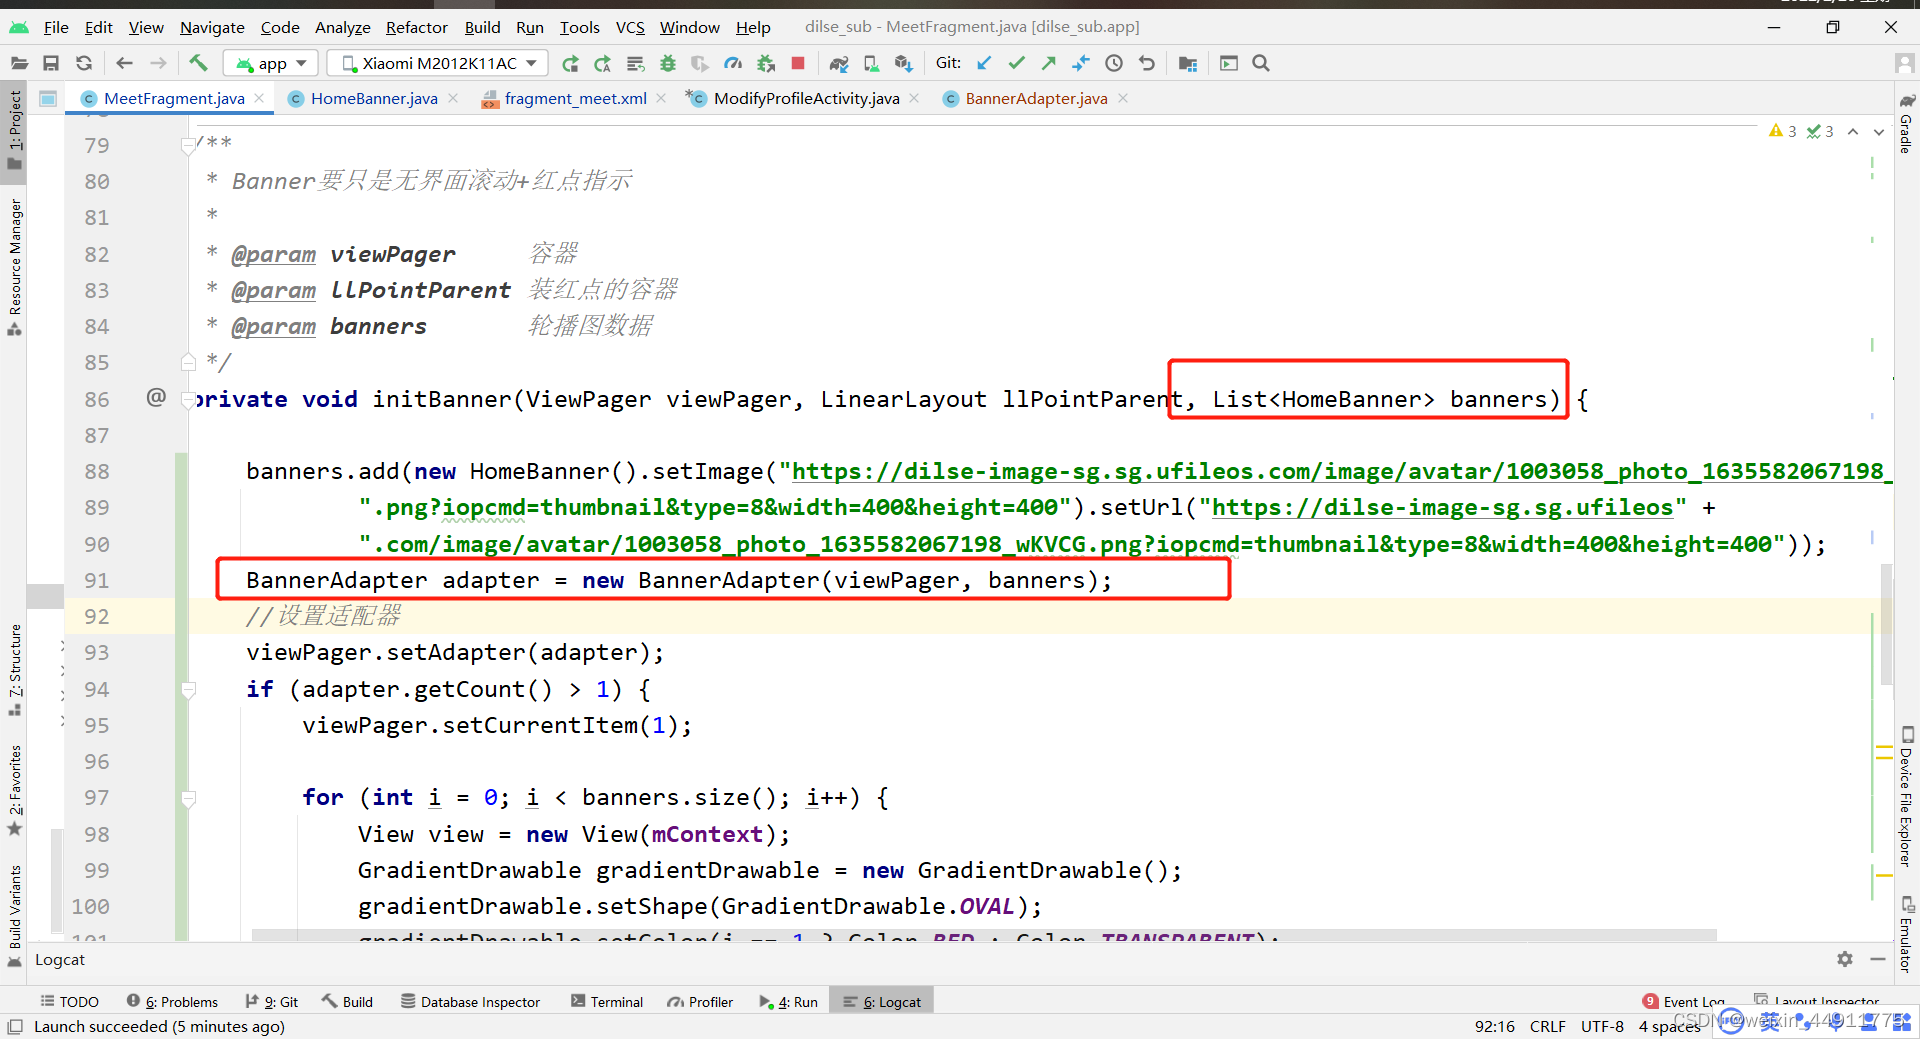Toggle the Build Variants side panel
Viewport: 1920px width, 1039px height.
tap(15, 915)
